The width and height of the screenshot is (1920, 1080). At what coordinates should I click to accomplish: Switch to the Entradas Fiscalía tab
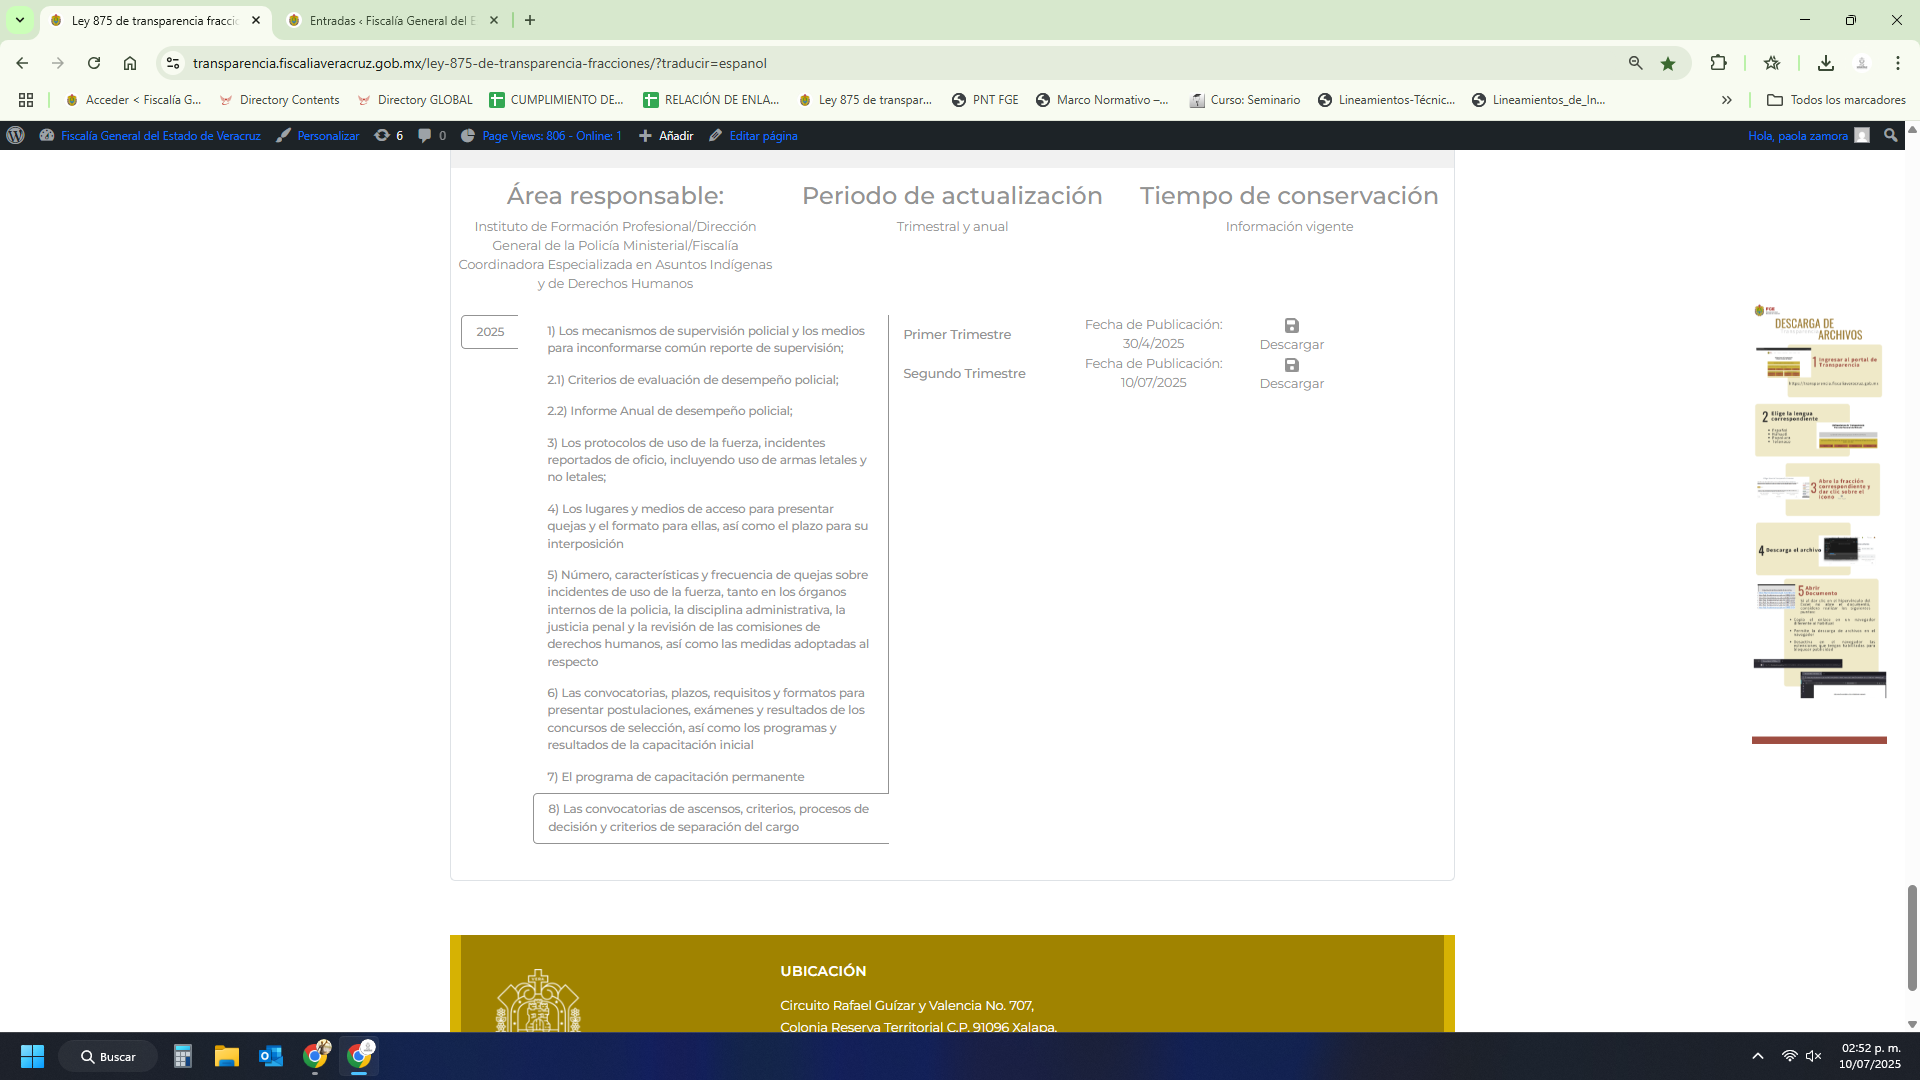390,20
